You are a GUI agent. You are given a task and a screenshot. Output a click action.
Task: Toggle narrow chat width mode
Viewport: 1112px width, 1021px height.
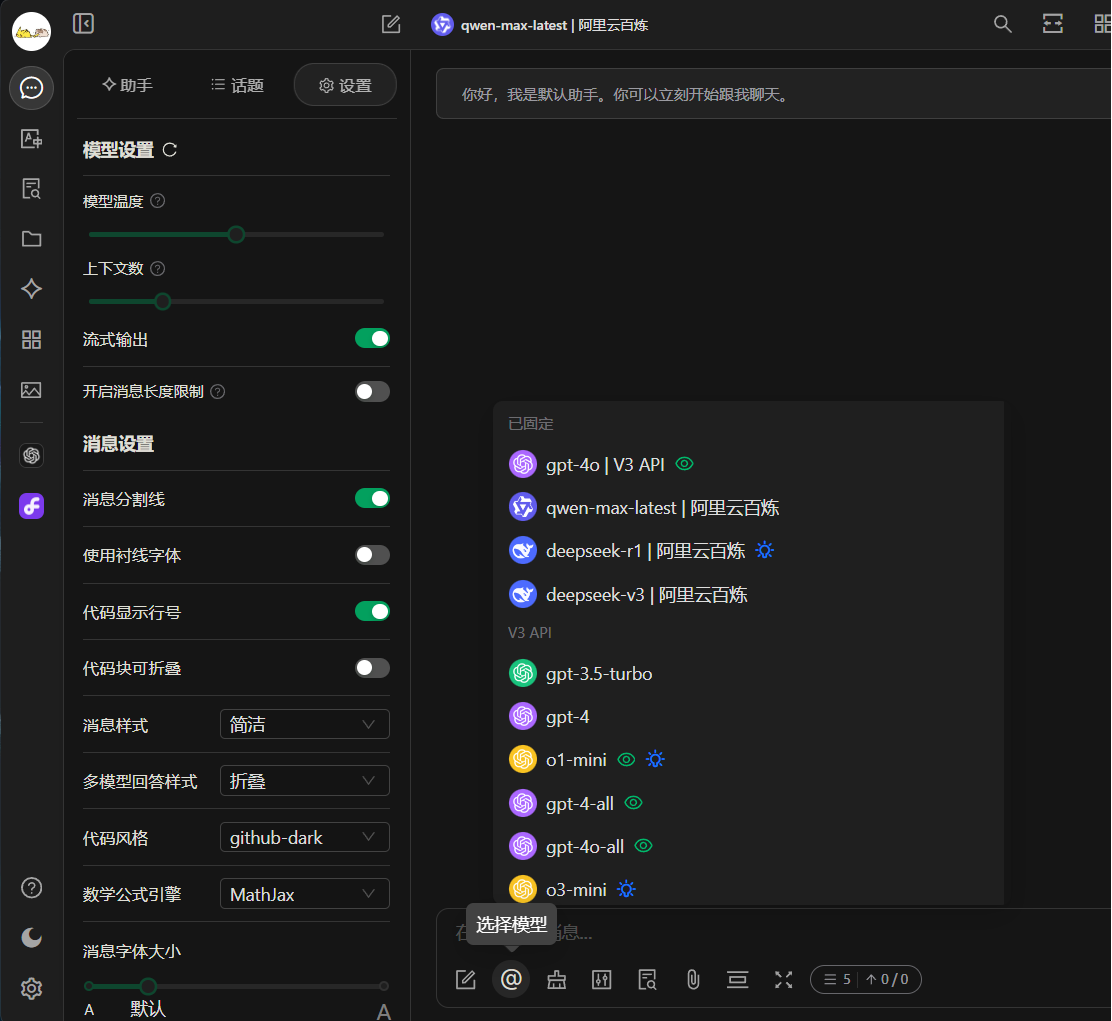click(x=1052, y=24)
